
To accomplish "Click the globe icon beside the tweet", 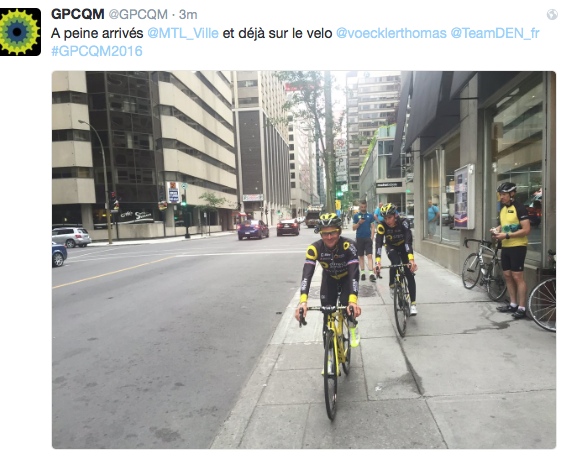I will tap(552, 14).
